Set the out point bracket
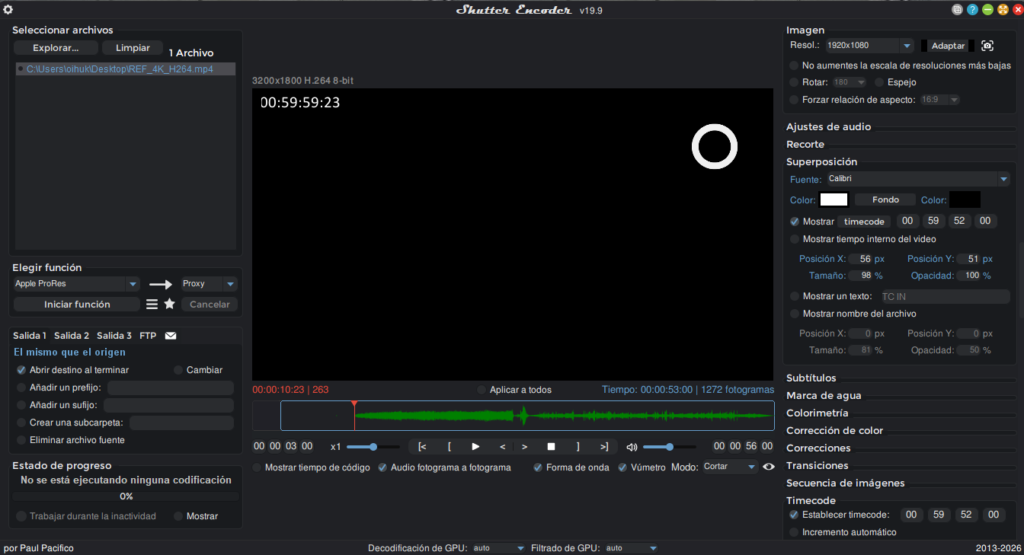 [577, 447]
